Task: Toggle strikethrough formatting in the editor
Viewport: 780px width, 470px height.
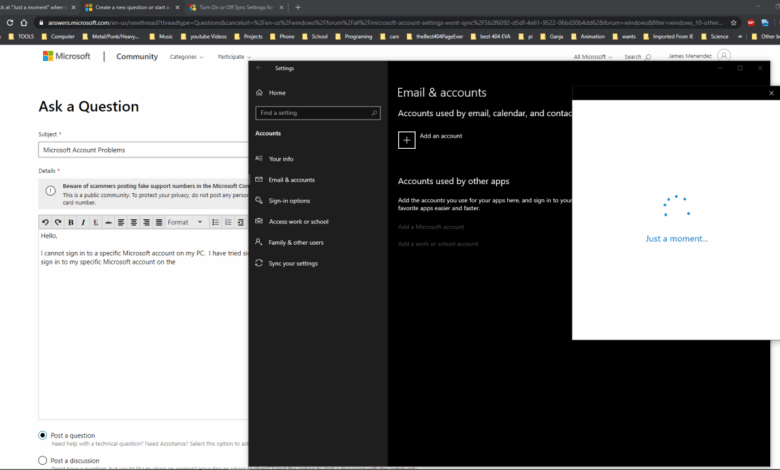Action: point(108,222)
